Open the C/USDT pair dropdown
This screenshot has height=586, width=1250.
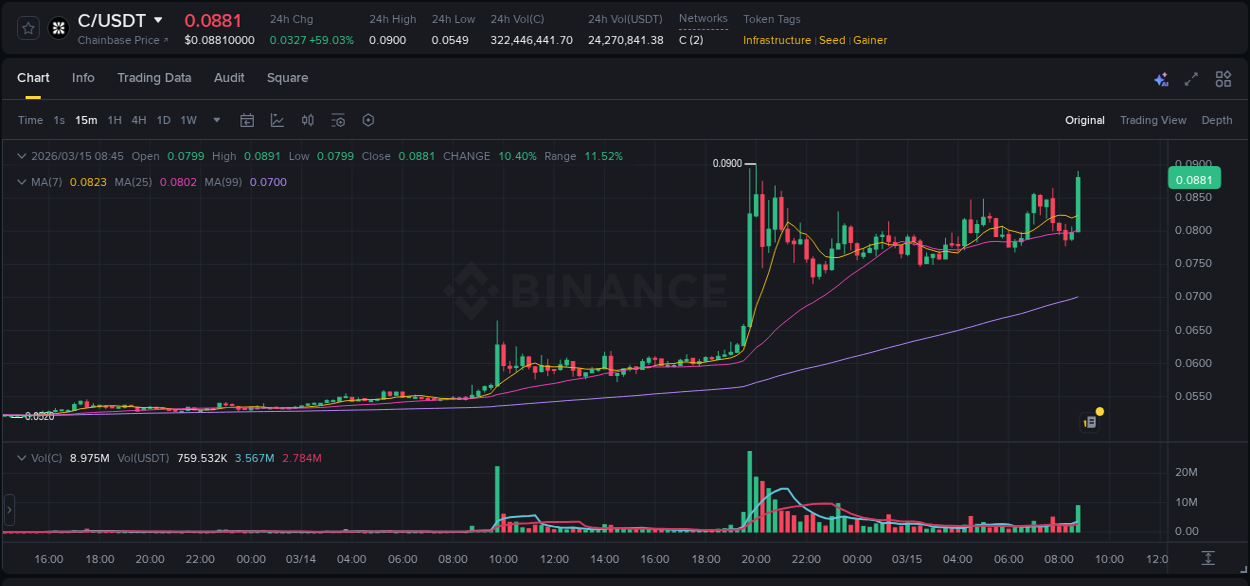coord(157,19)
